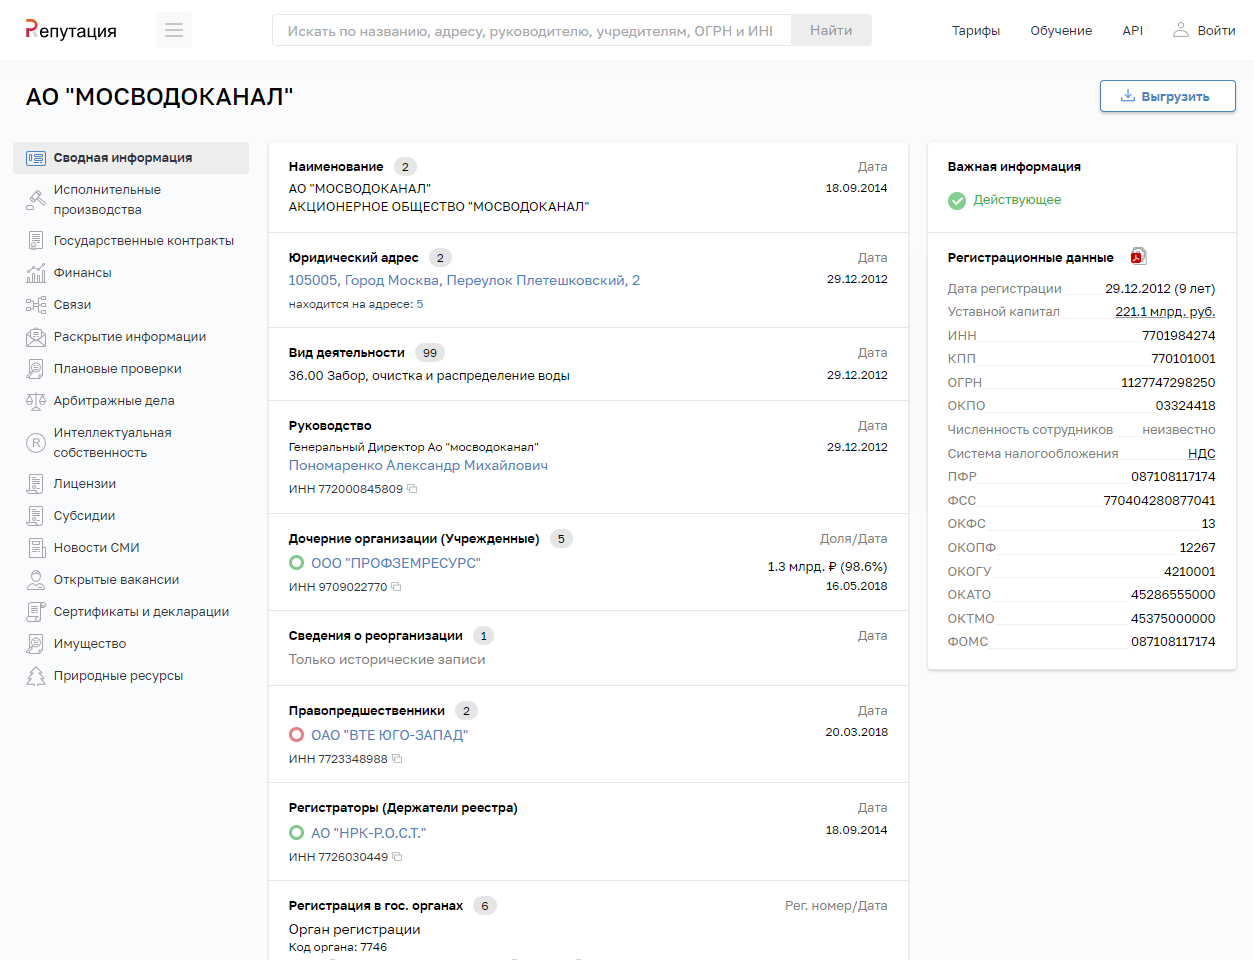Expand the 99 activity types badge

tap(430, 353)
